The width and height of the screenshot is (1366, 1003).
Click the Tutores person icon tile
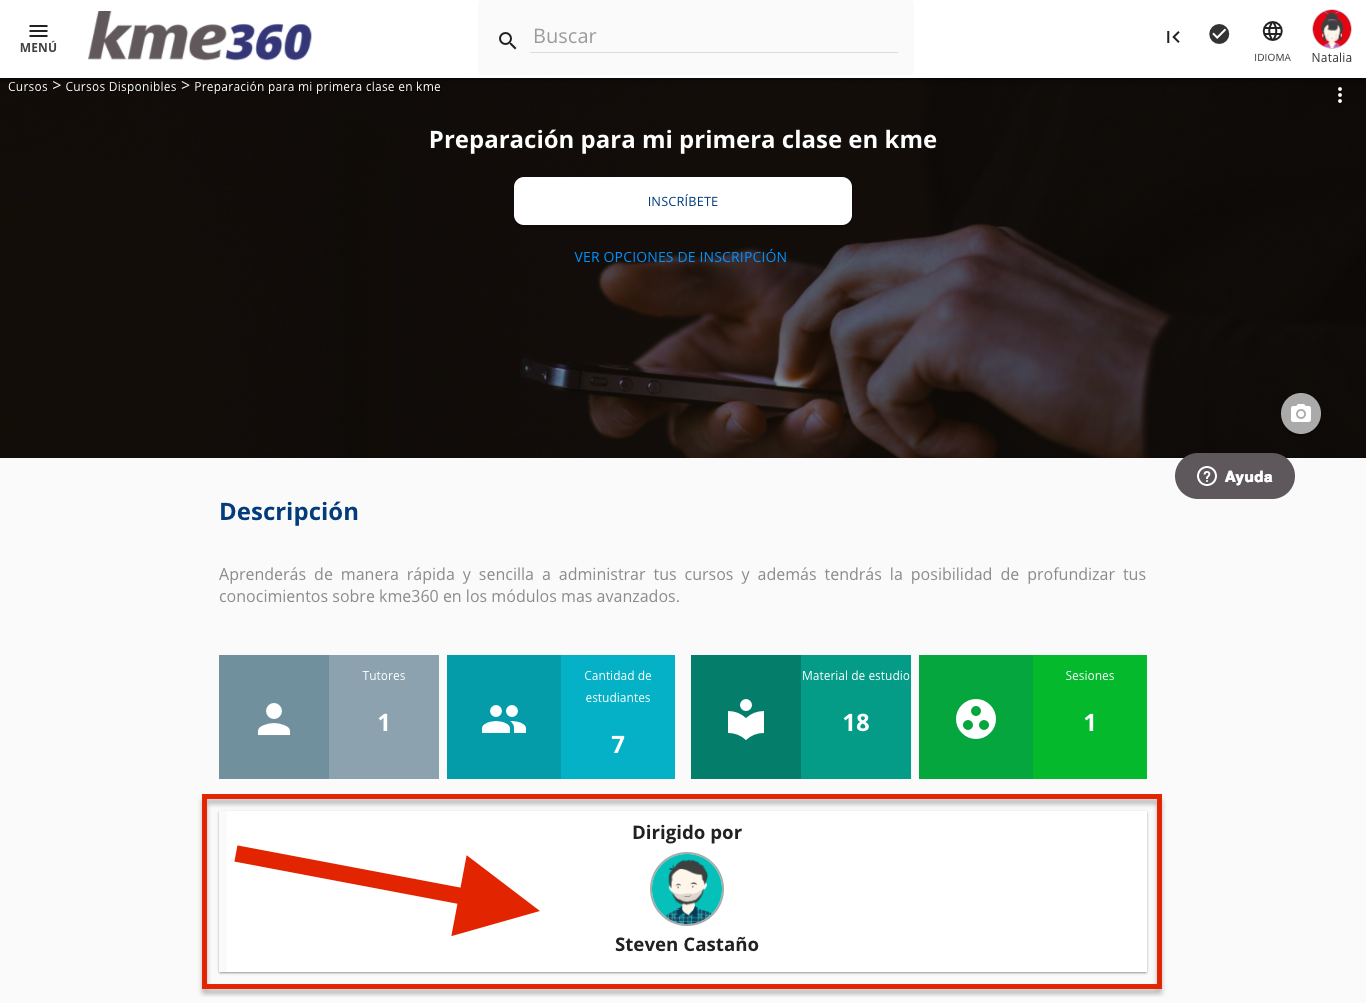[x=274, y=717]
